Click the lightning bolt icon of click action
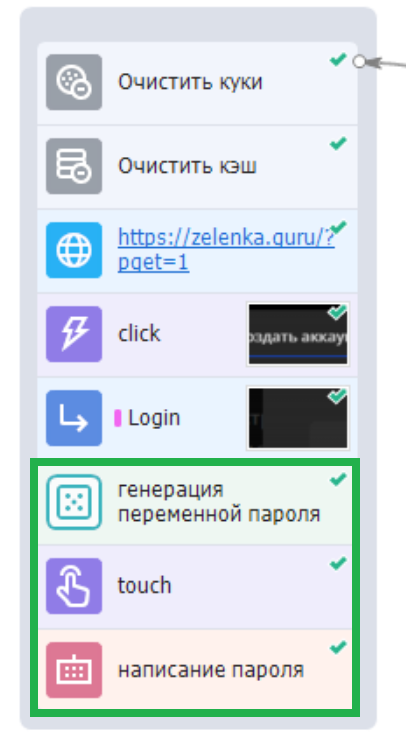 coord(74,334)
